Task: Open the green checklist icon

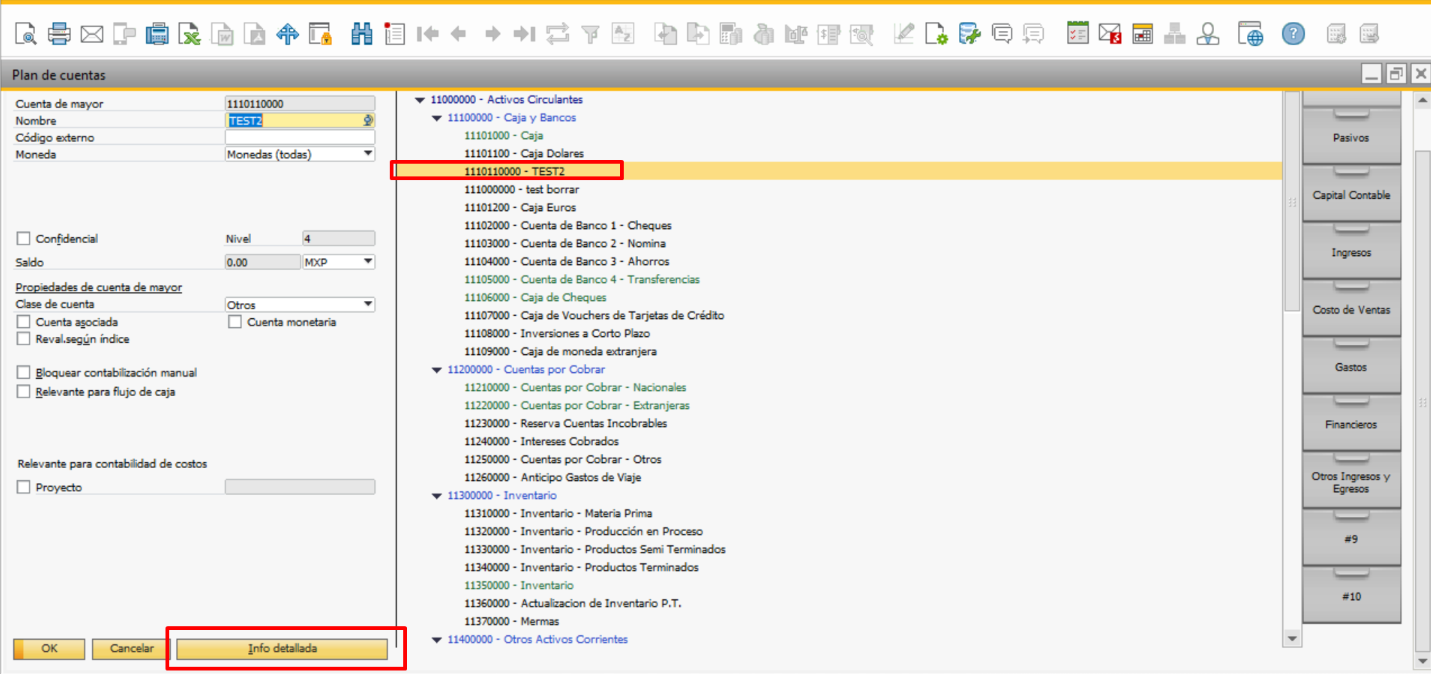Action: (x=1077, y=34)
